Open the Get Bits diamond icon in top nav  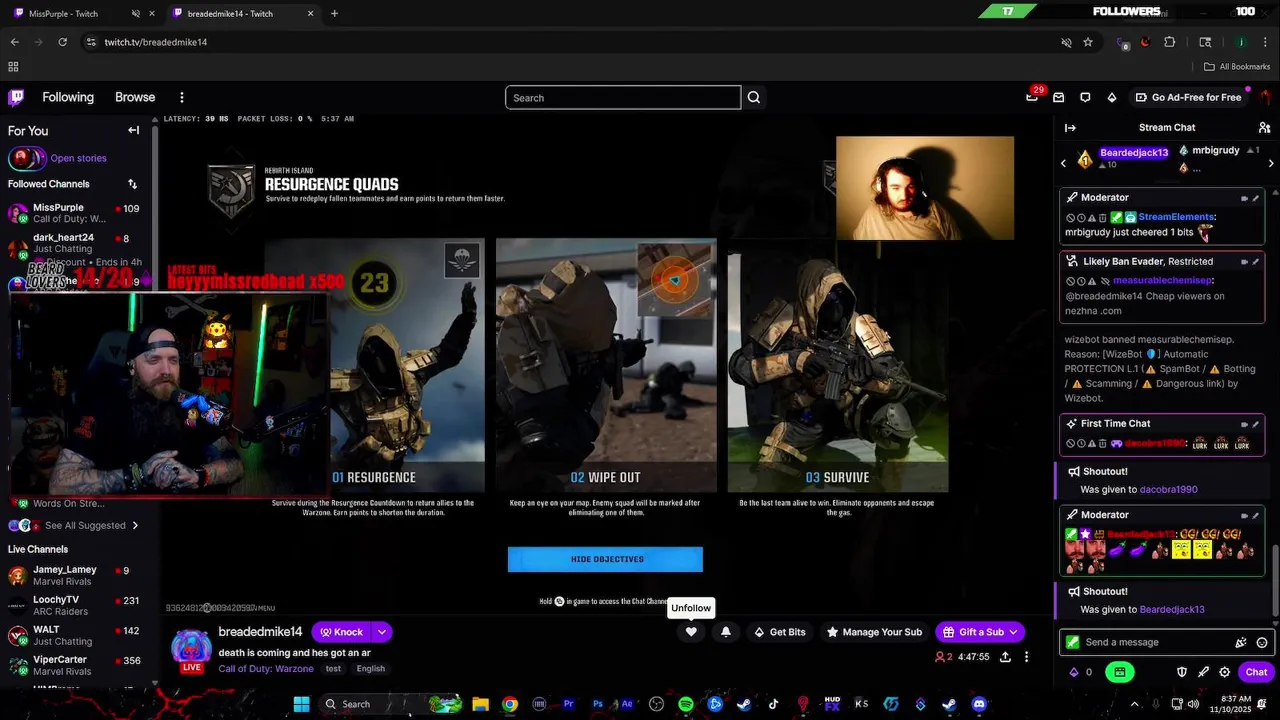1111,97
